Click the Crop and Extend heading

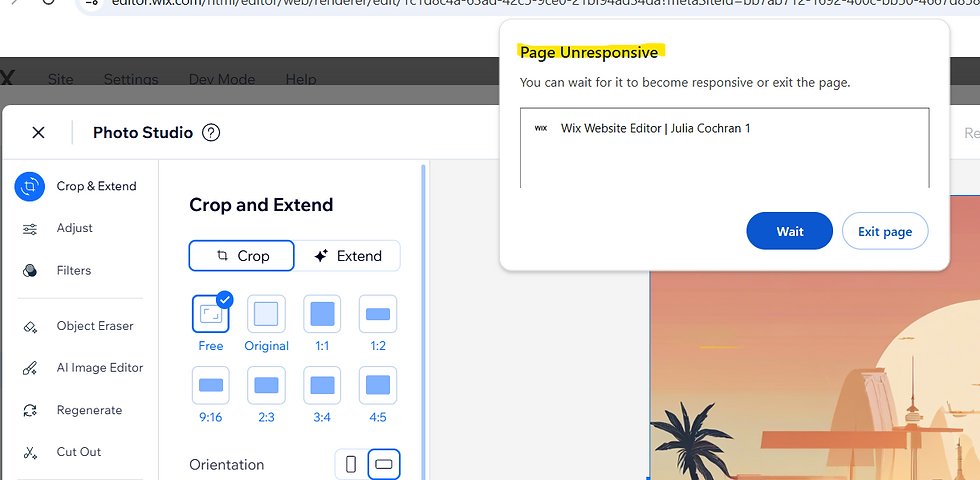click(261, 205)
